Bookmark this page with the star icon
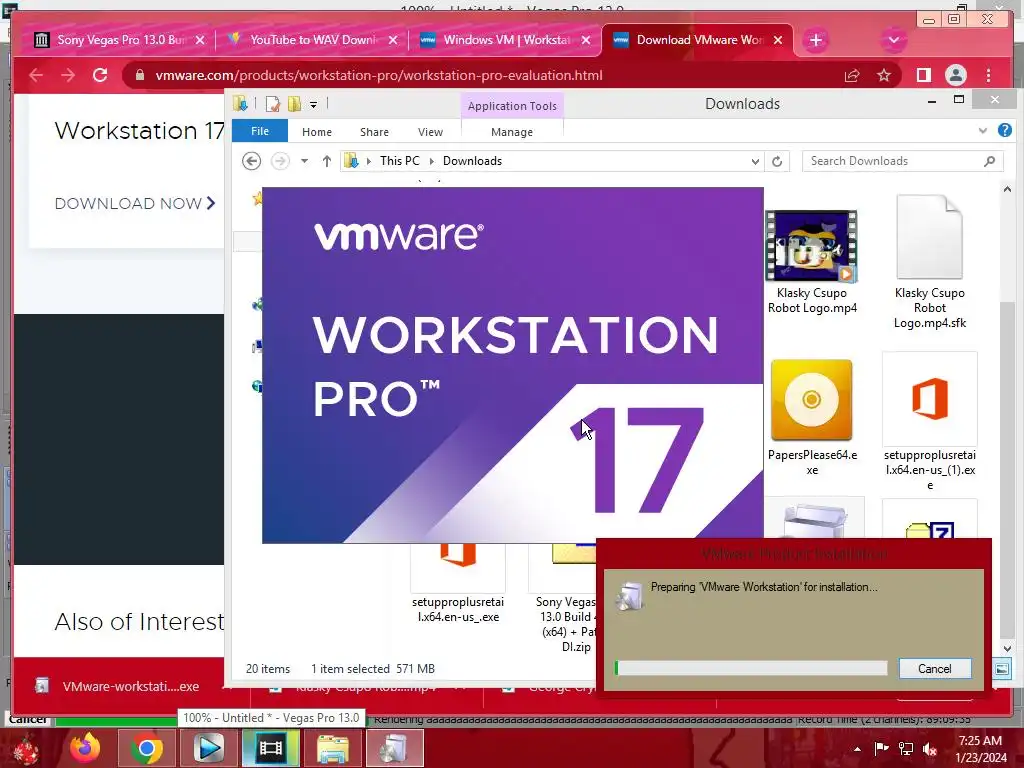Image resolution: width=1024 pixels, height=768 pixels. (x=884, y=76)
